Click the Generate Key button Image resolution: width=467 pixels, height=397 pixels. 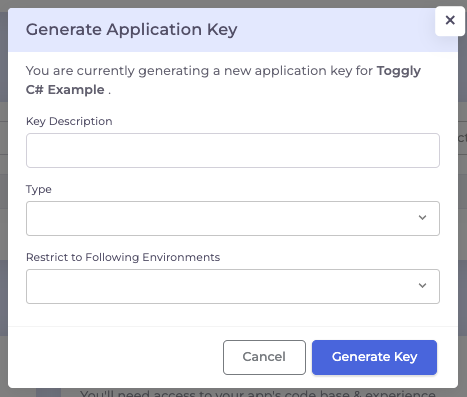coord(374,357)
